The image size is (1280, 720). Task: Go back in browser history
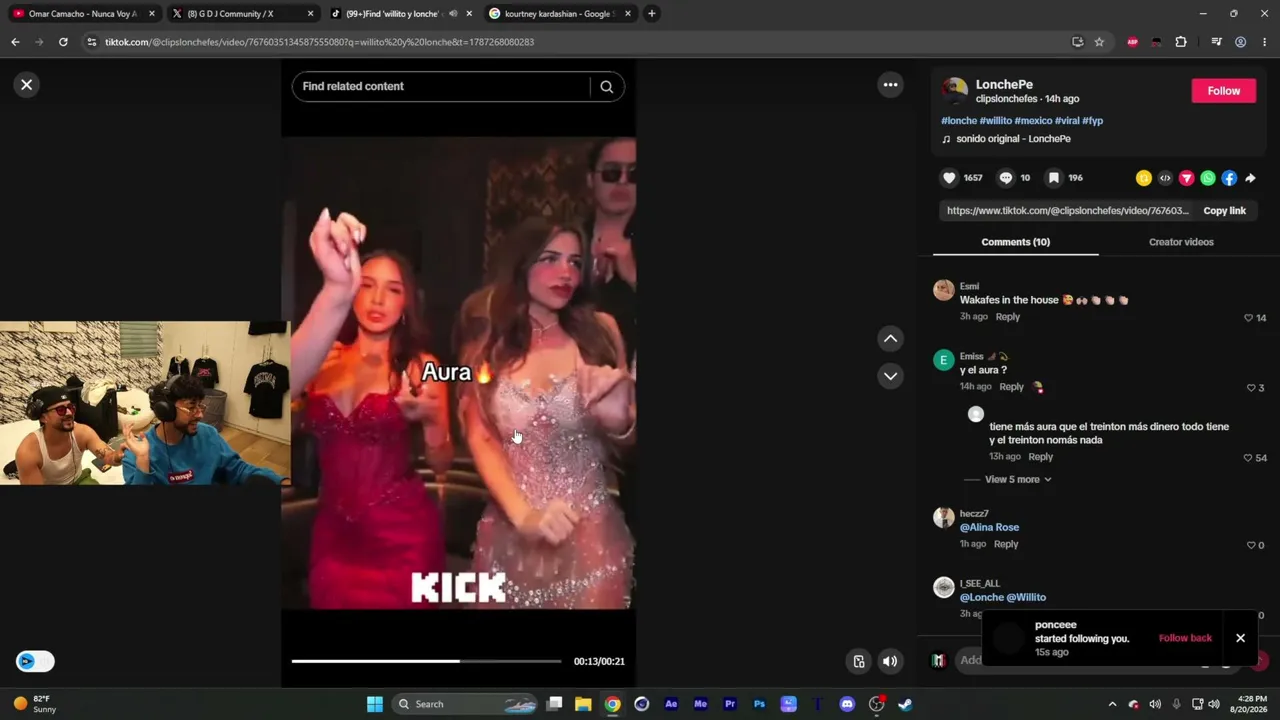[15, 42]
